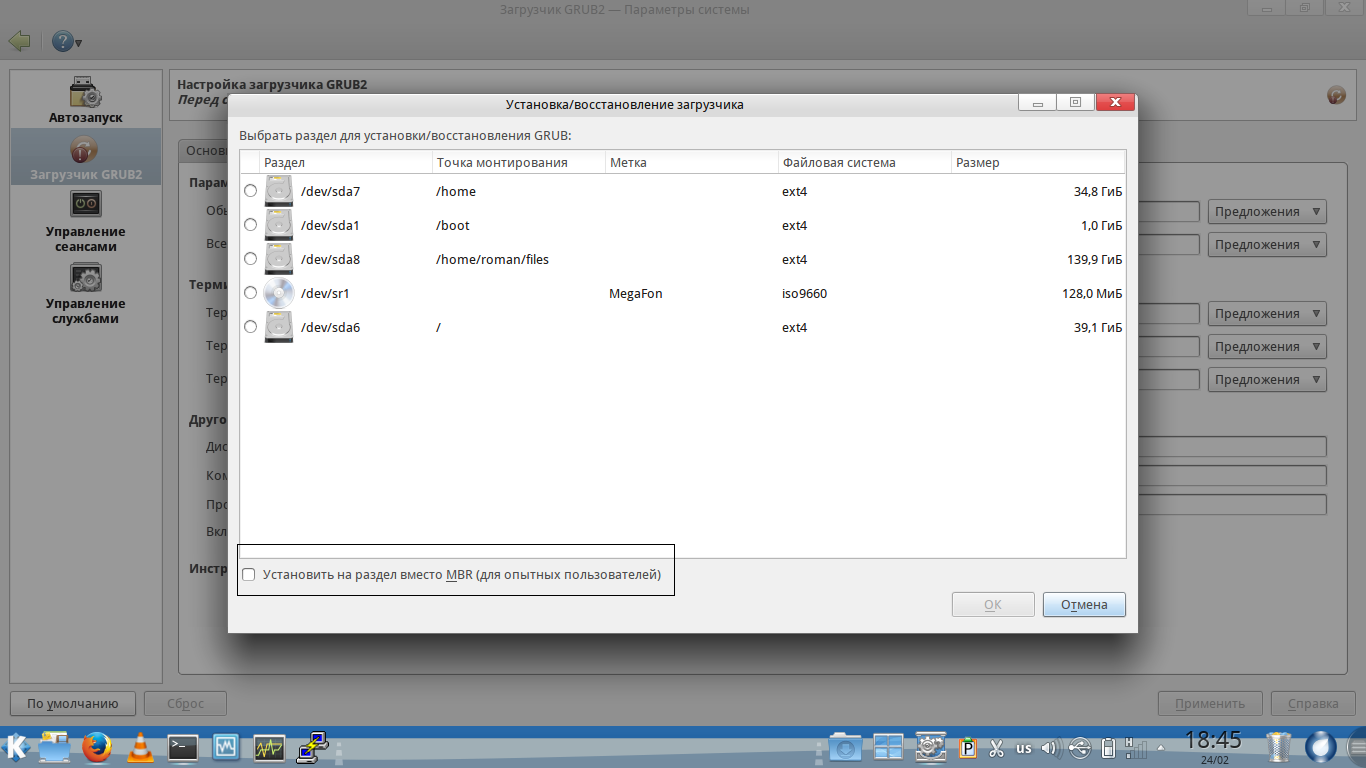
Task: Open Управление службами in the sidebar
Action: (86, 293)
